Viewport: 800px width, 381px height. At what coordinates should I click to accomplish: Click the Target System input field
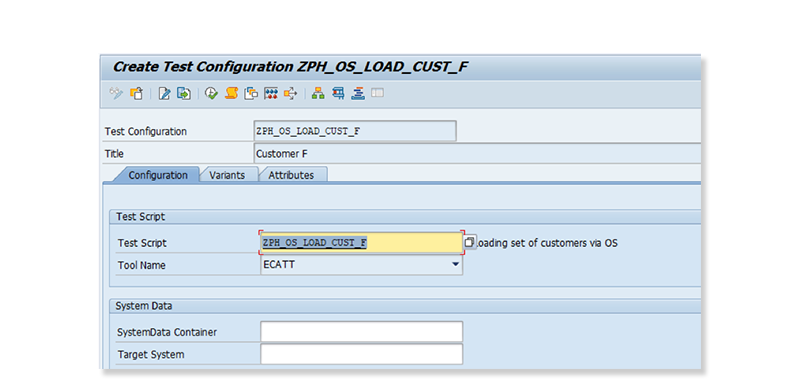[361, 354]
